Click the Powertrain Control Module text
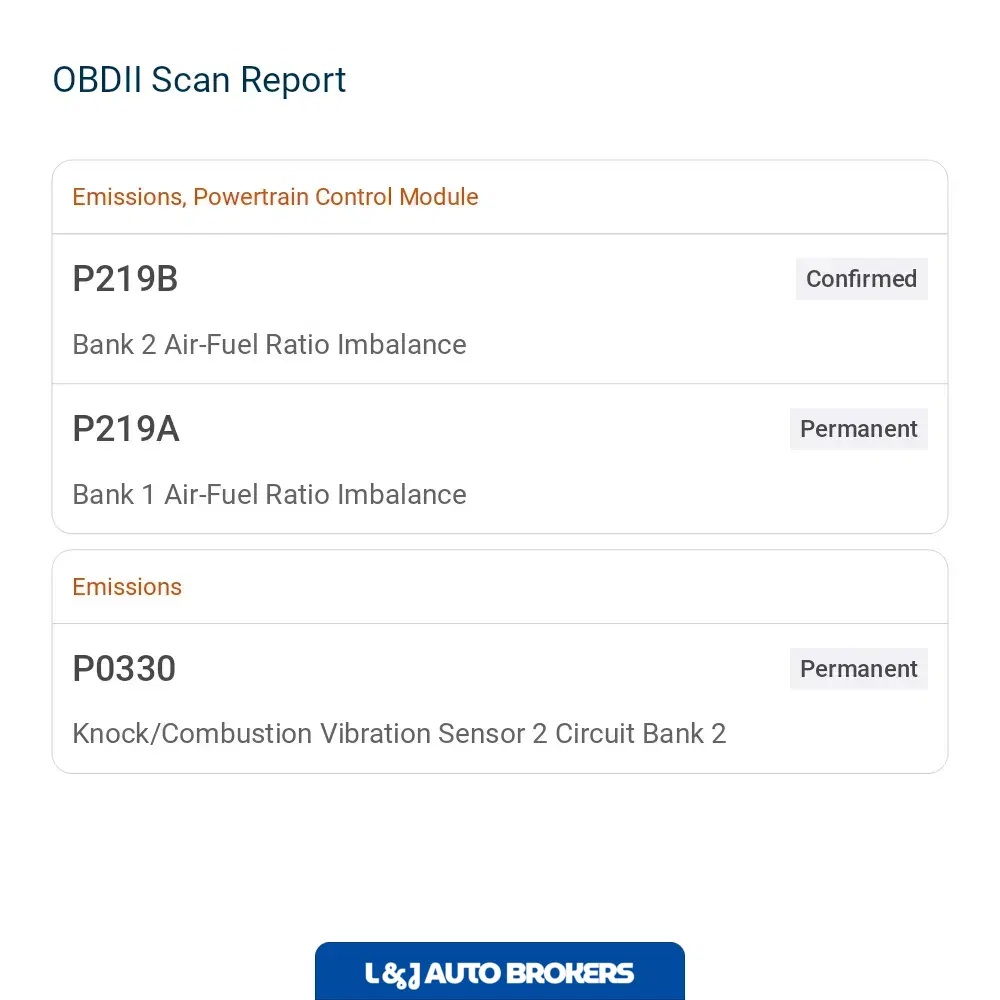The width and height of the screenshot is (1000, 1000). pyautogui.click(x=335, y=197)
